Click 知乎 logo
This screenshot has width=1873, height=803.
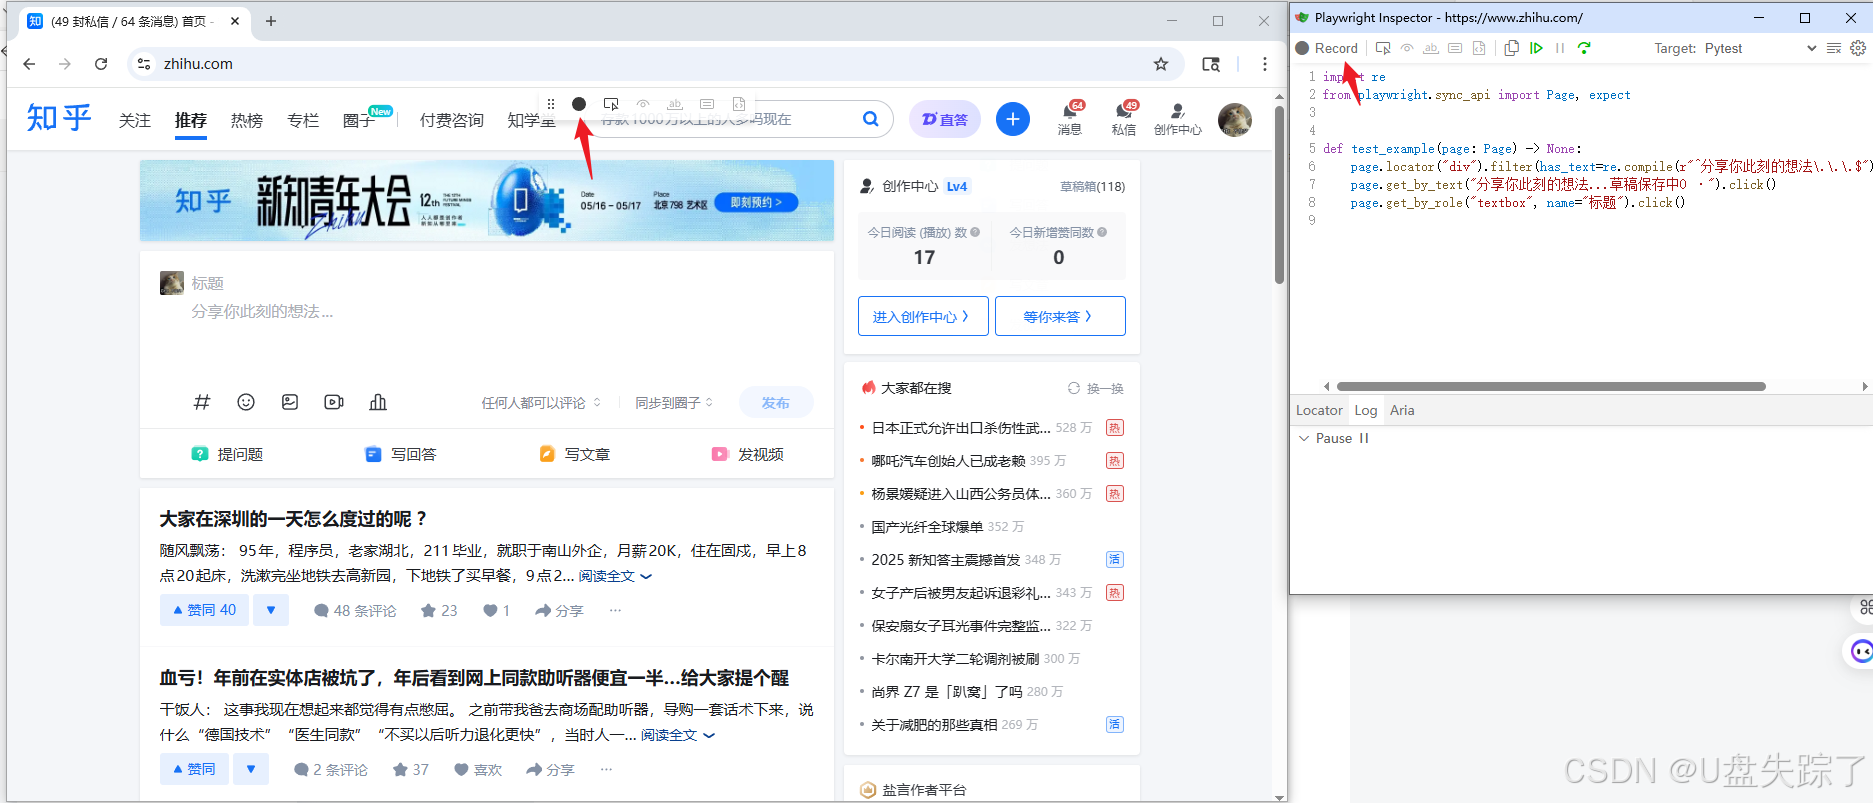point(59,118)
